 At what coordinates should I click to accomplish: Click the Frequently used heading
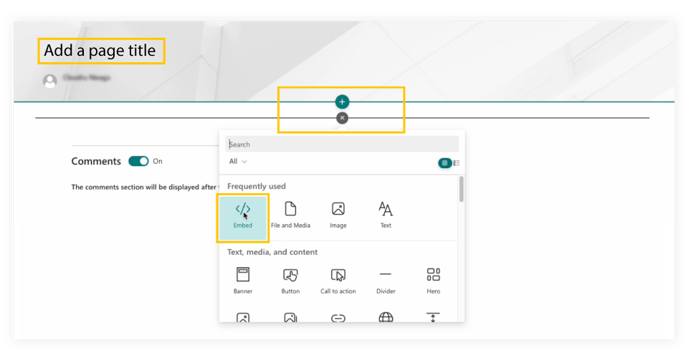coord(256,186)
